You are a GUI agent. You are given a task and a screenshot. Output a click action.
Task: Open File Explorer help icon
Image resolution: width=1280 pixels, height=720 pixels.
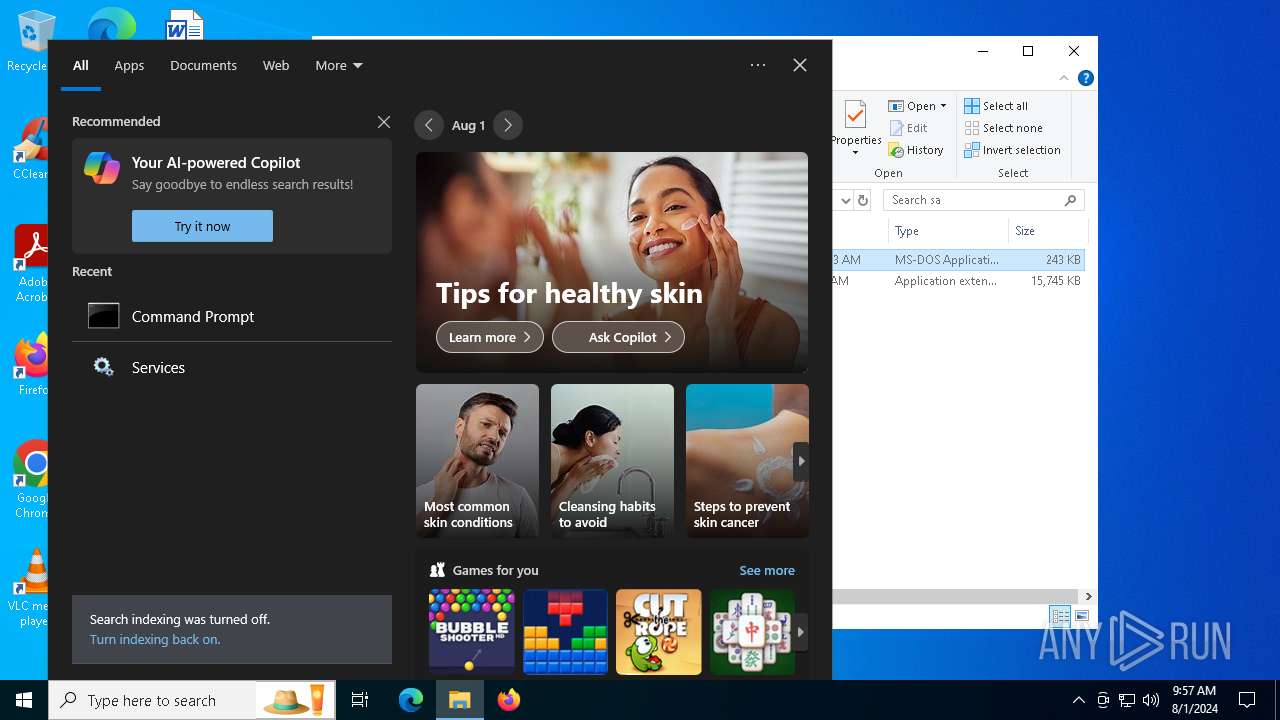click(1085, 78)
